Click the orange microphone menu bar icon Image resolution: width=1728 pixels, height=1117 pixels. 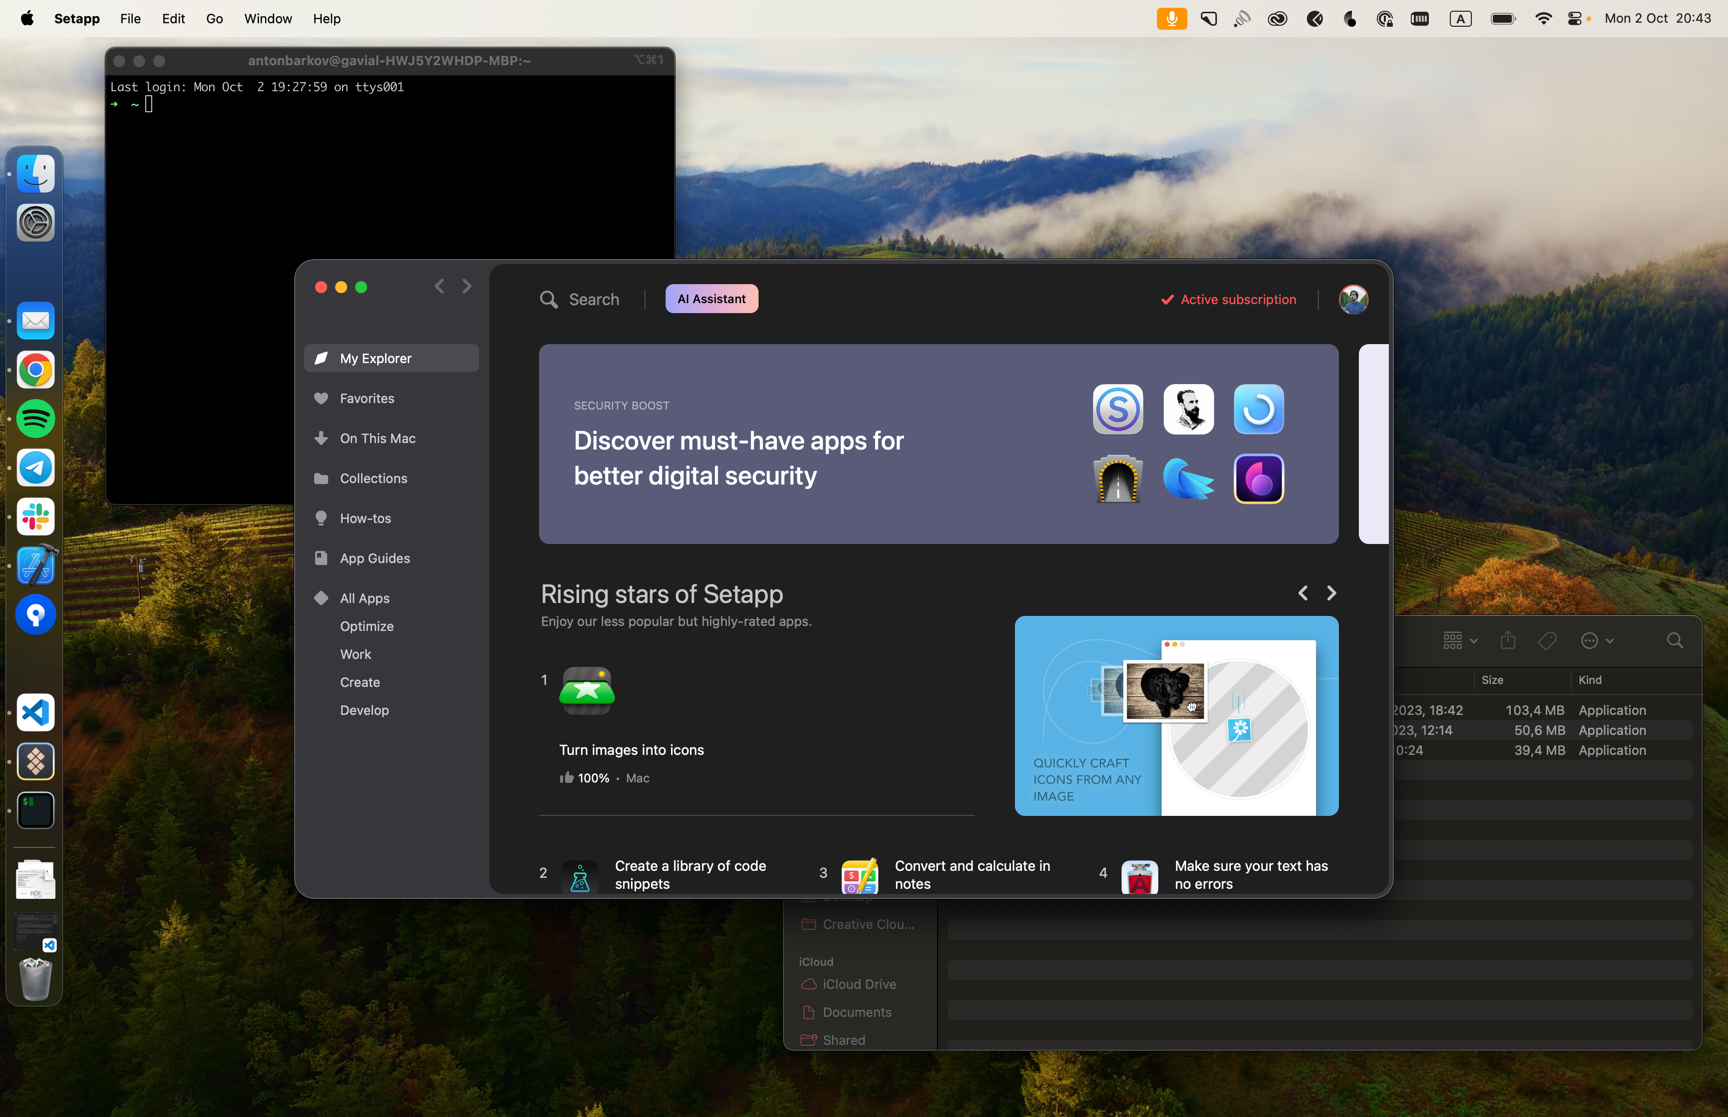[x=1171, y=18]
